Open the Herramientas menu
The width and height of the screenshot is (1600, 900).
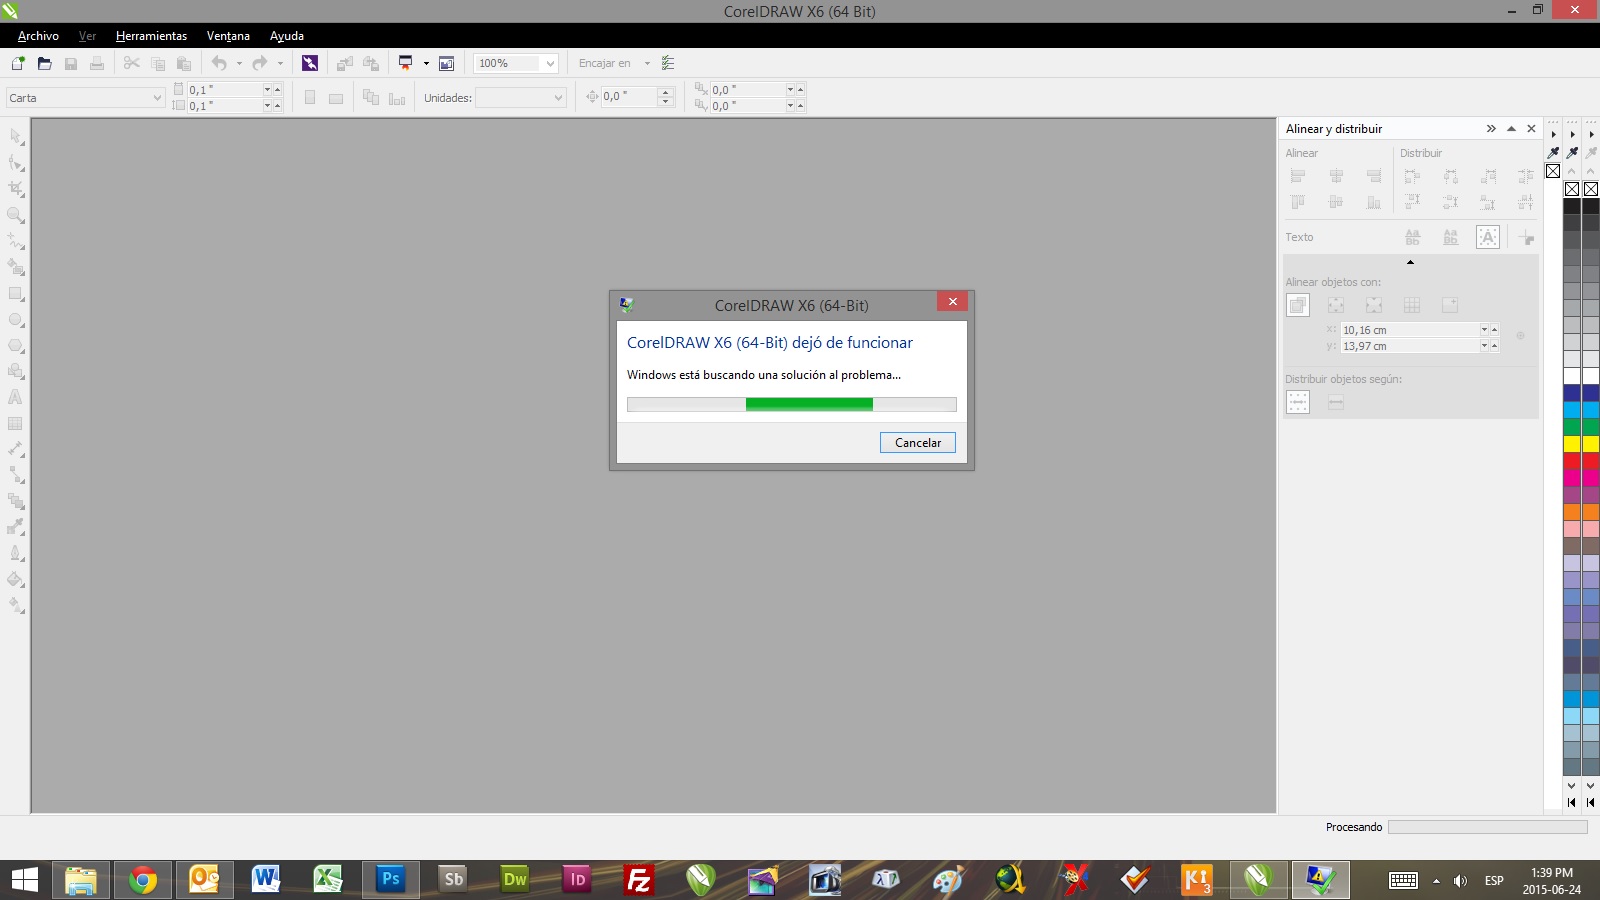coord(151,36)
